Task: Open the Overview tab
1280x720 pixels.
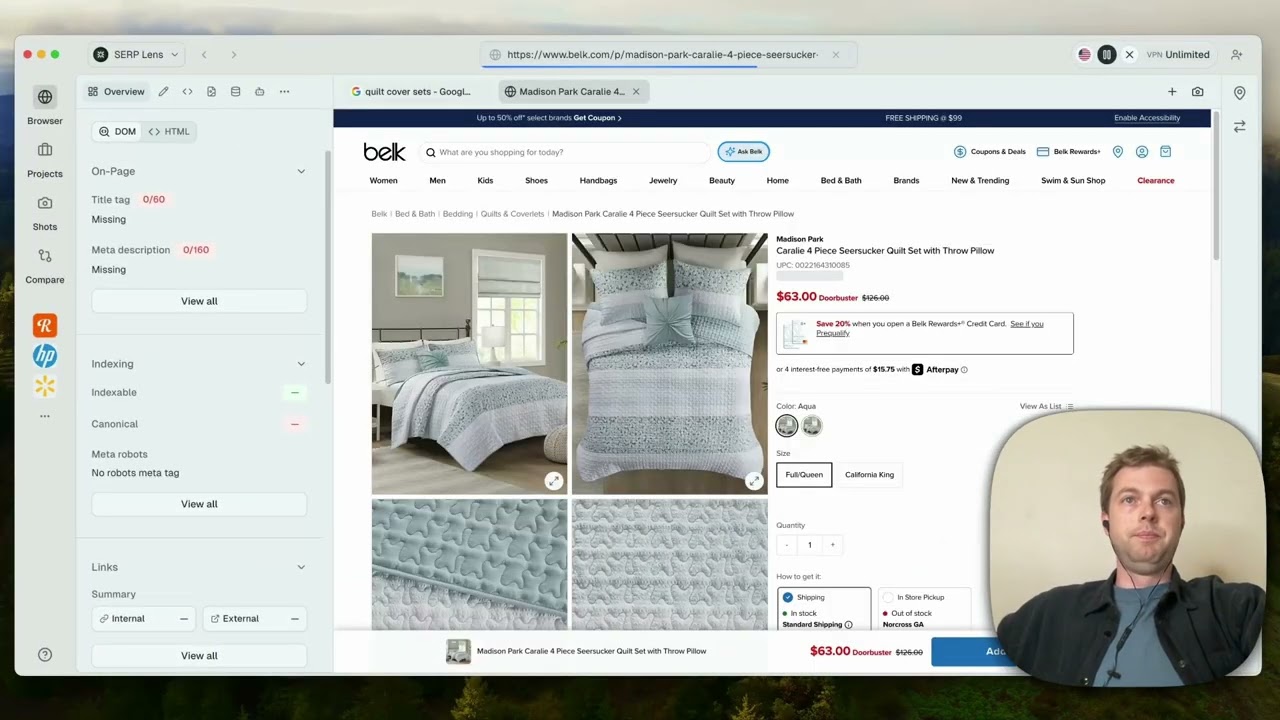Action: [x=116, y=92]
